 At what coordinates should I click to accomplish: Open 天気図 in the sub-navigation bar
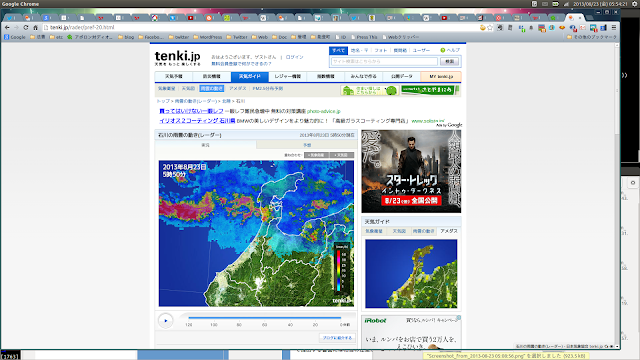click(x=188, y=88)
